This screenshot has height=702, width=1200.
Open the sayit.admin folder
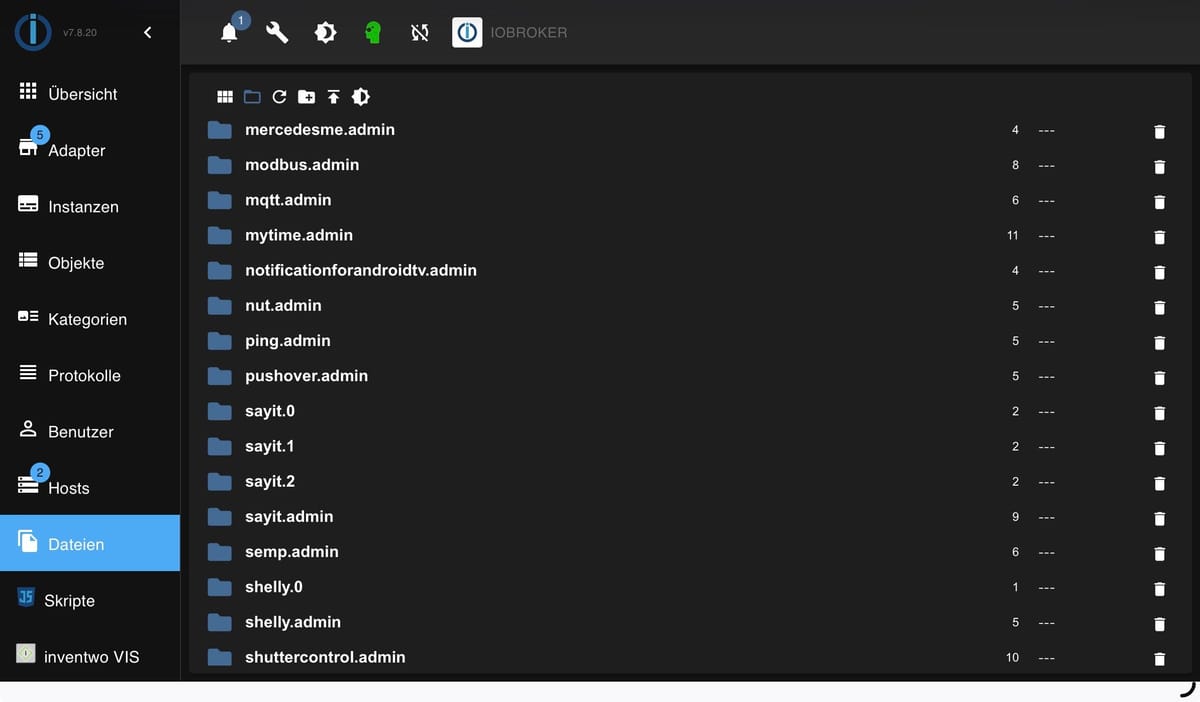tap(289, 516)
